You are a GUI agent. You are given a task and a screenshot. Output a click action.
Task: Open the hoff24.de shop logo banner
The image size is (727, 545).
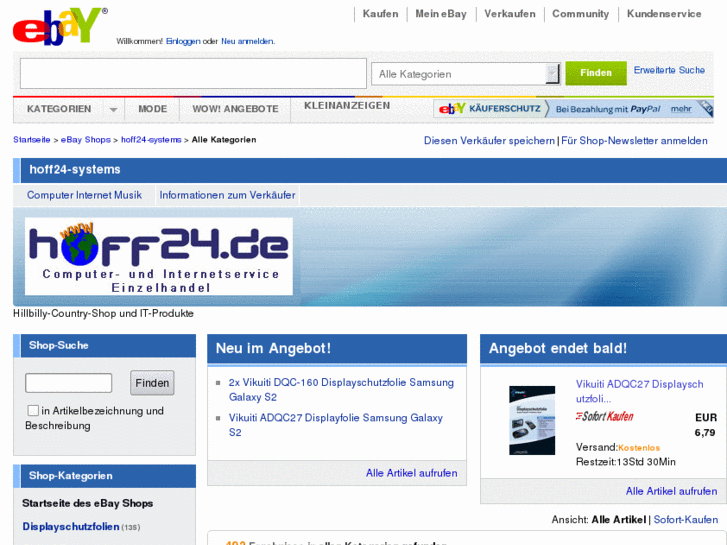(159, 256)
